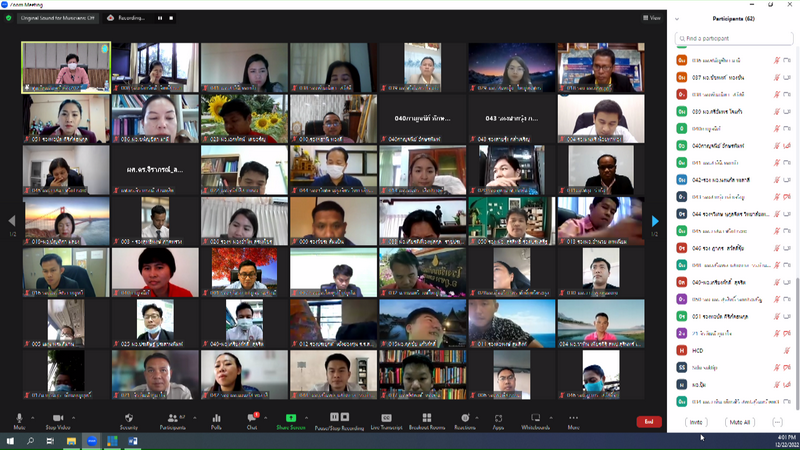Toggle the Participants panel from toolbar
Screen dimensions: 800x450
pos(173,421)
